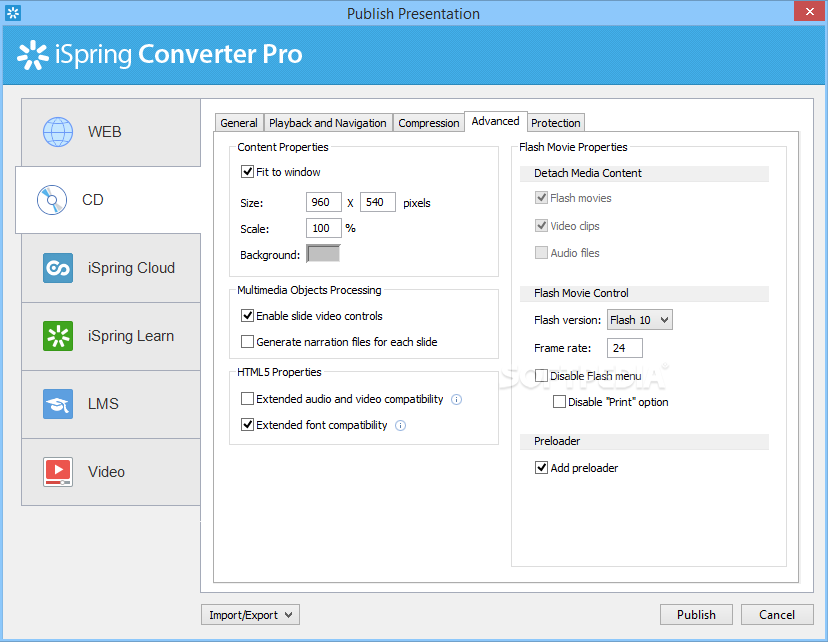Disable slide video controls checkbox
The width and height of the screenshot is (828, 642).
point(247,316)
